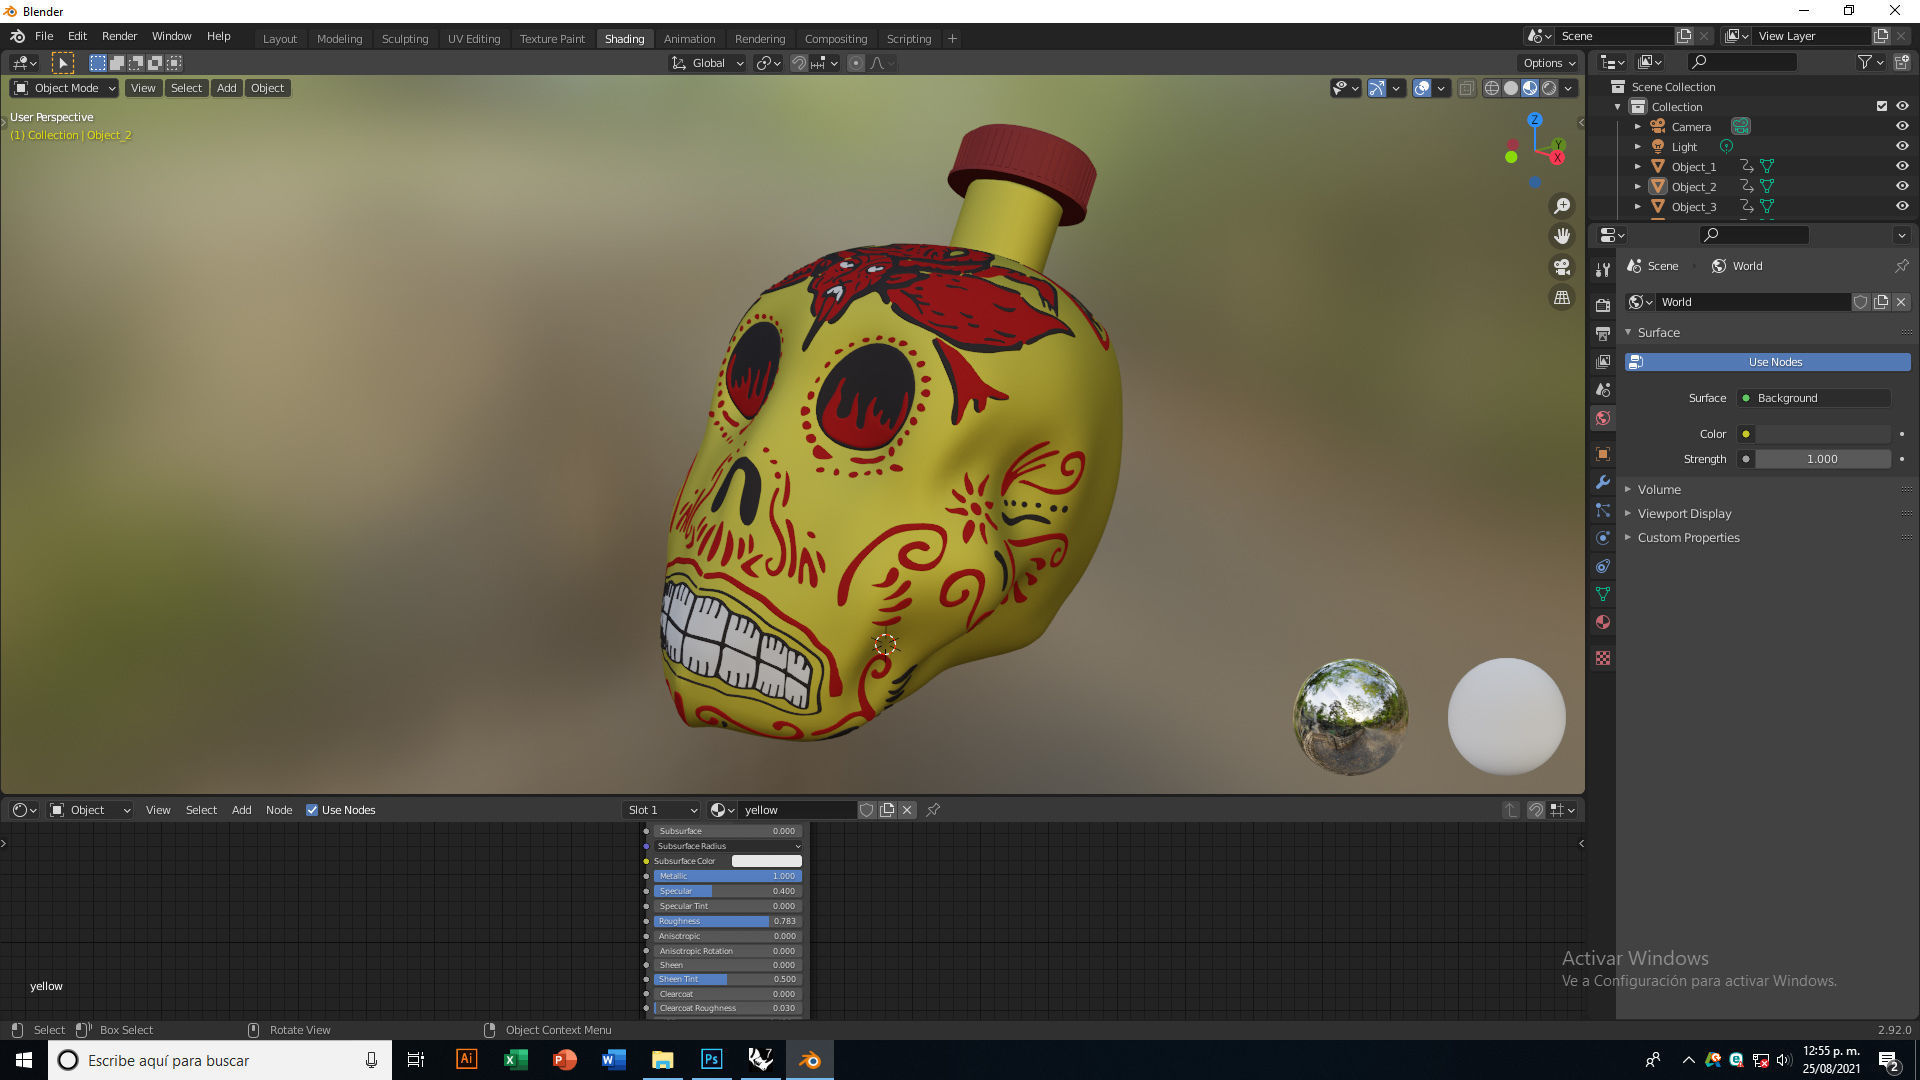1920x1080 pixels.
Task: Open the Options dropdown in viewport header
Action: click(1549, 63)
